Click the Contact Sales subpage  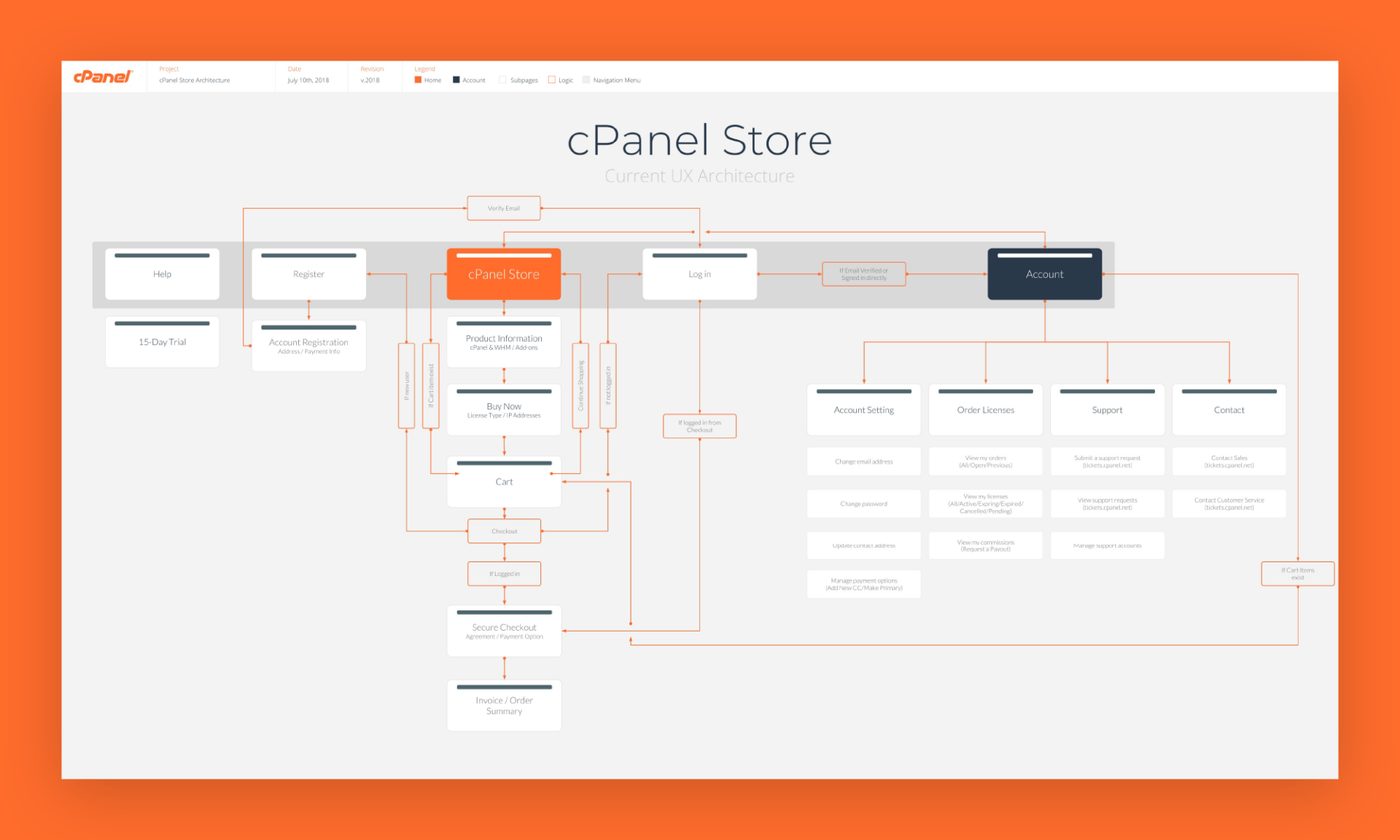point(1229,462)
